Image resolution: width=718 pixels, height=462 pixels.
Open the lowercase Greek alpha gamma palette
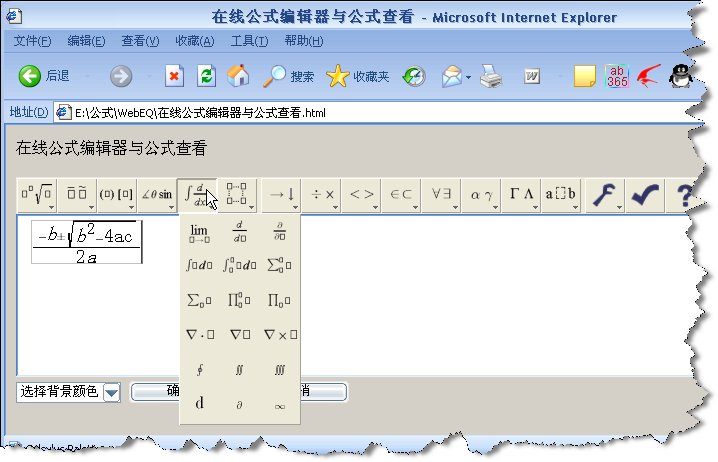481,195
